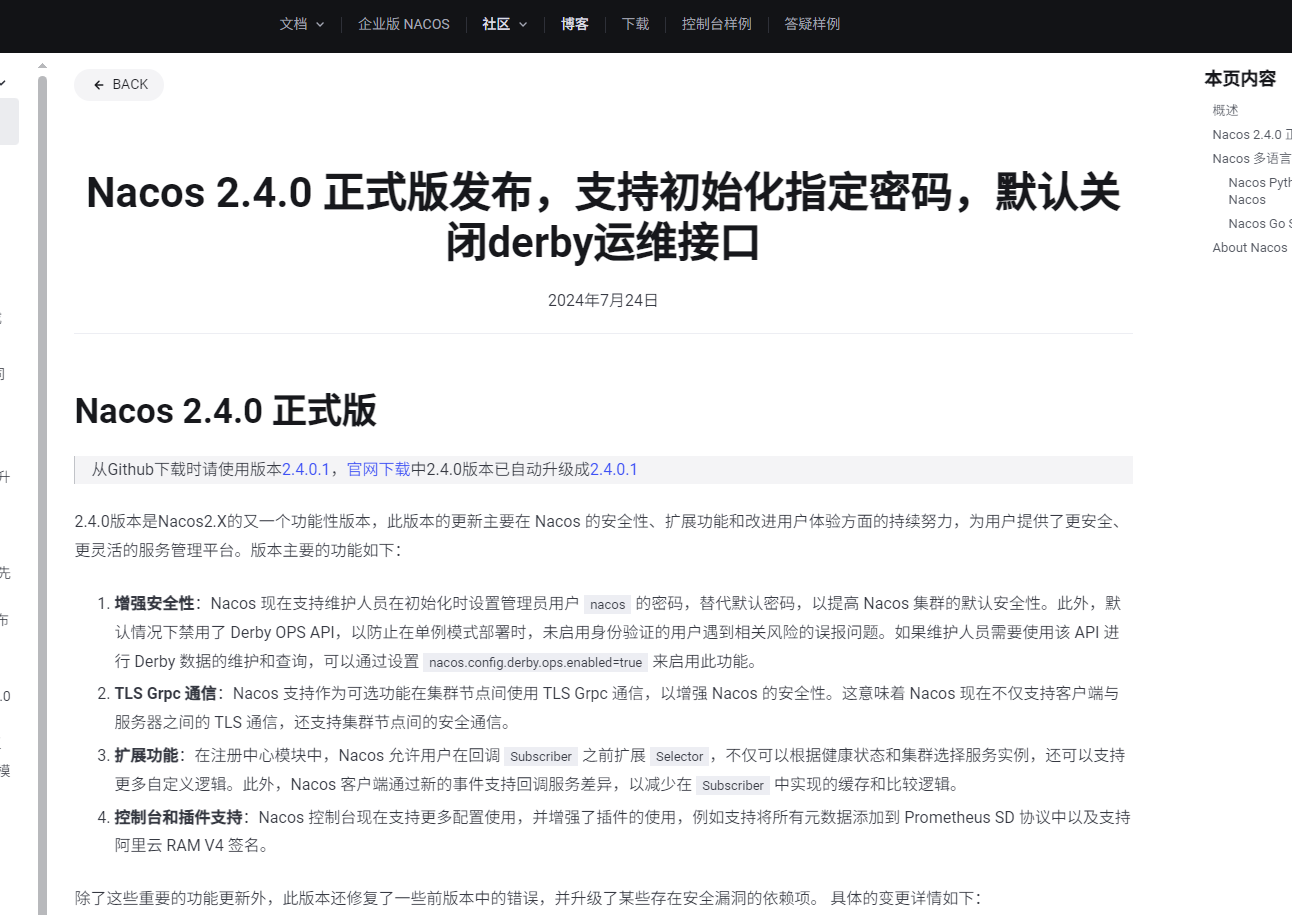
Task: Click the bold text 控制台和插件支持
Action: tap(178, 817)
